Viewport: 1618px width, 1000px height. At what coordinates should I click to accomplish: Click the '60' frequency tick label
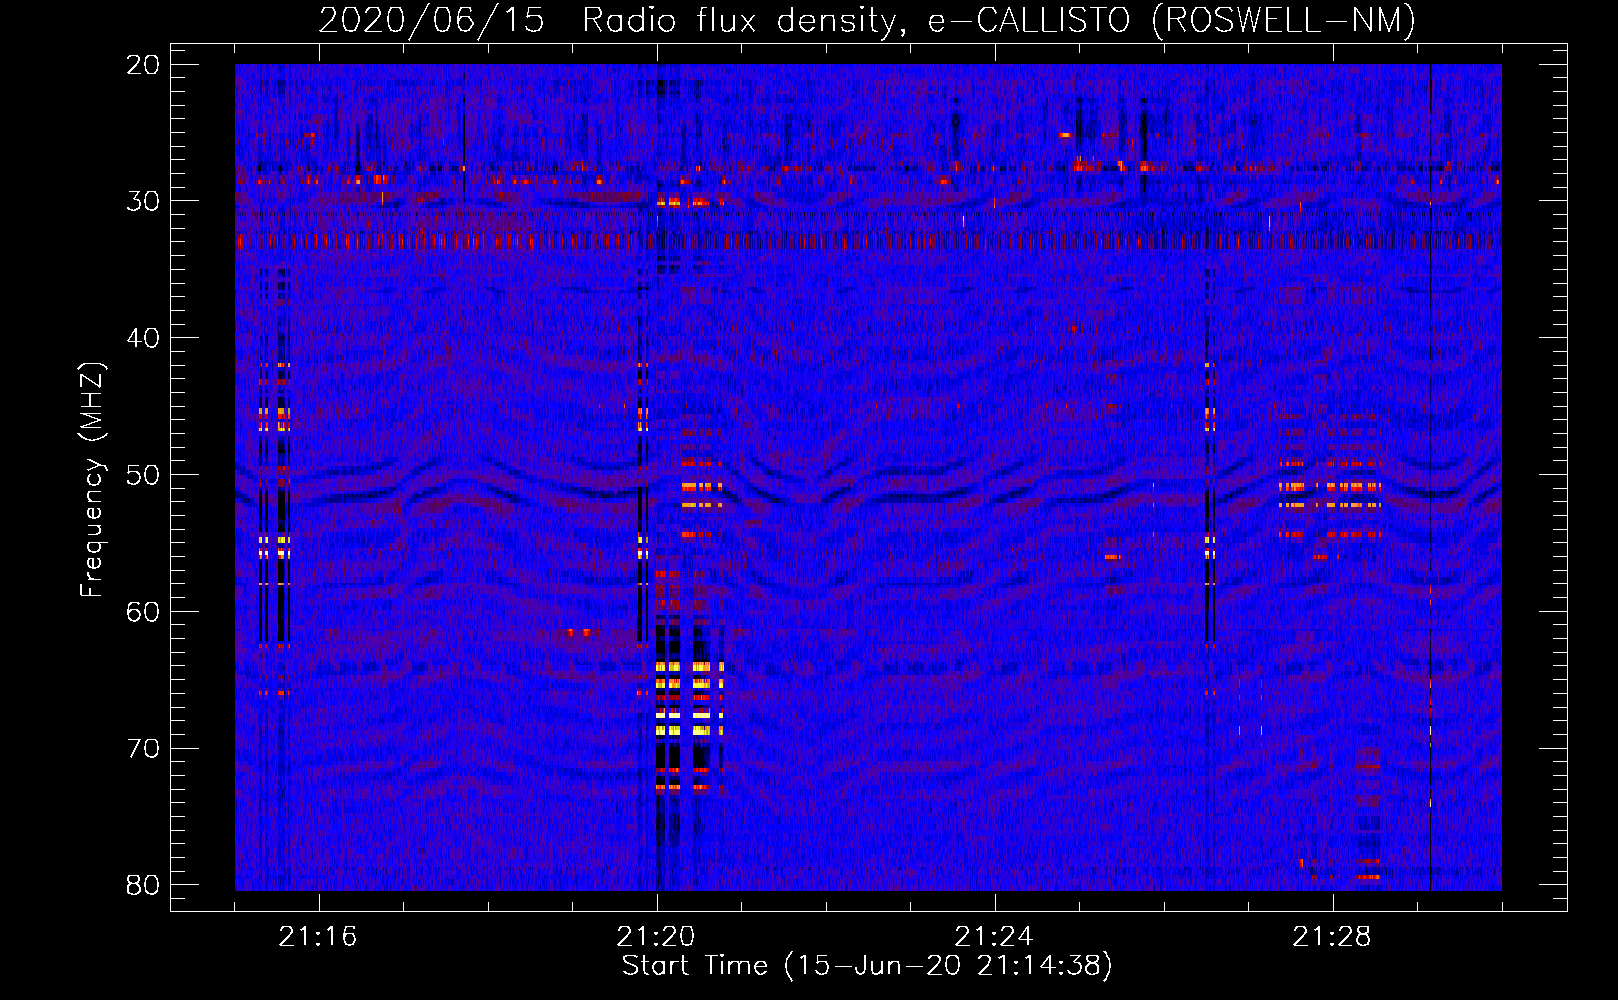tap(143, 612)
